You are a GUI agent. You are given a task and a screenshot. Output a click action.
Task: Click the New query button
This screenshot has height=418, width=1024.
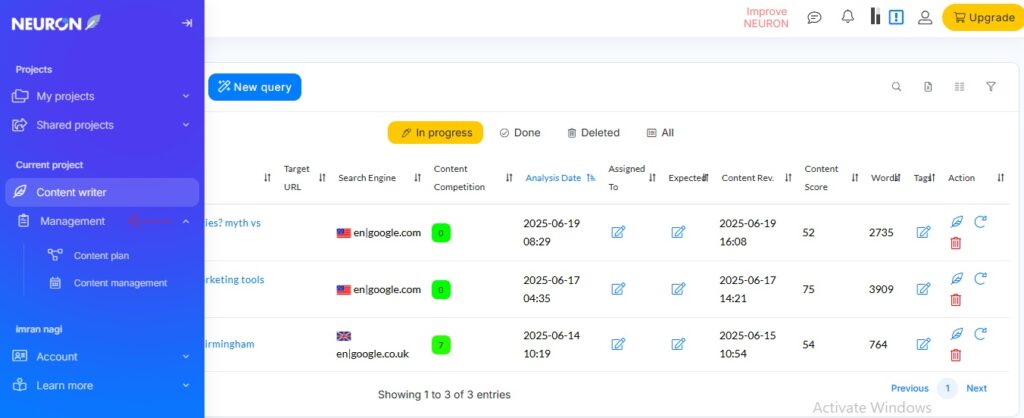click(254, 87)
